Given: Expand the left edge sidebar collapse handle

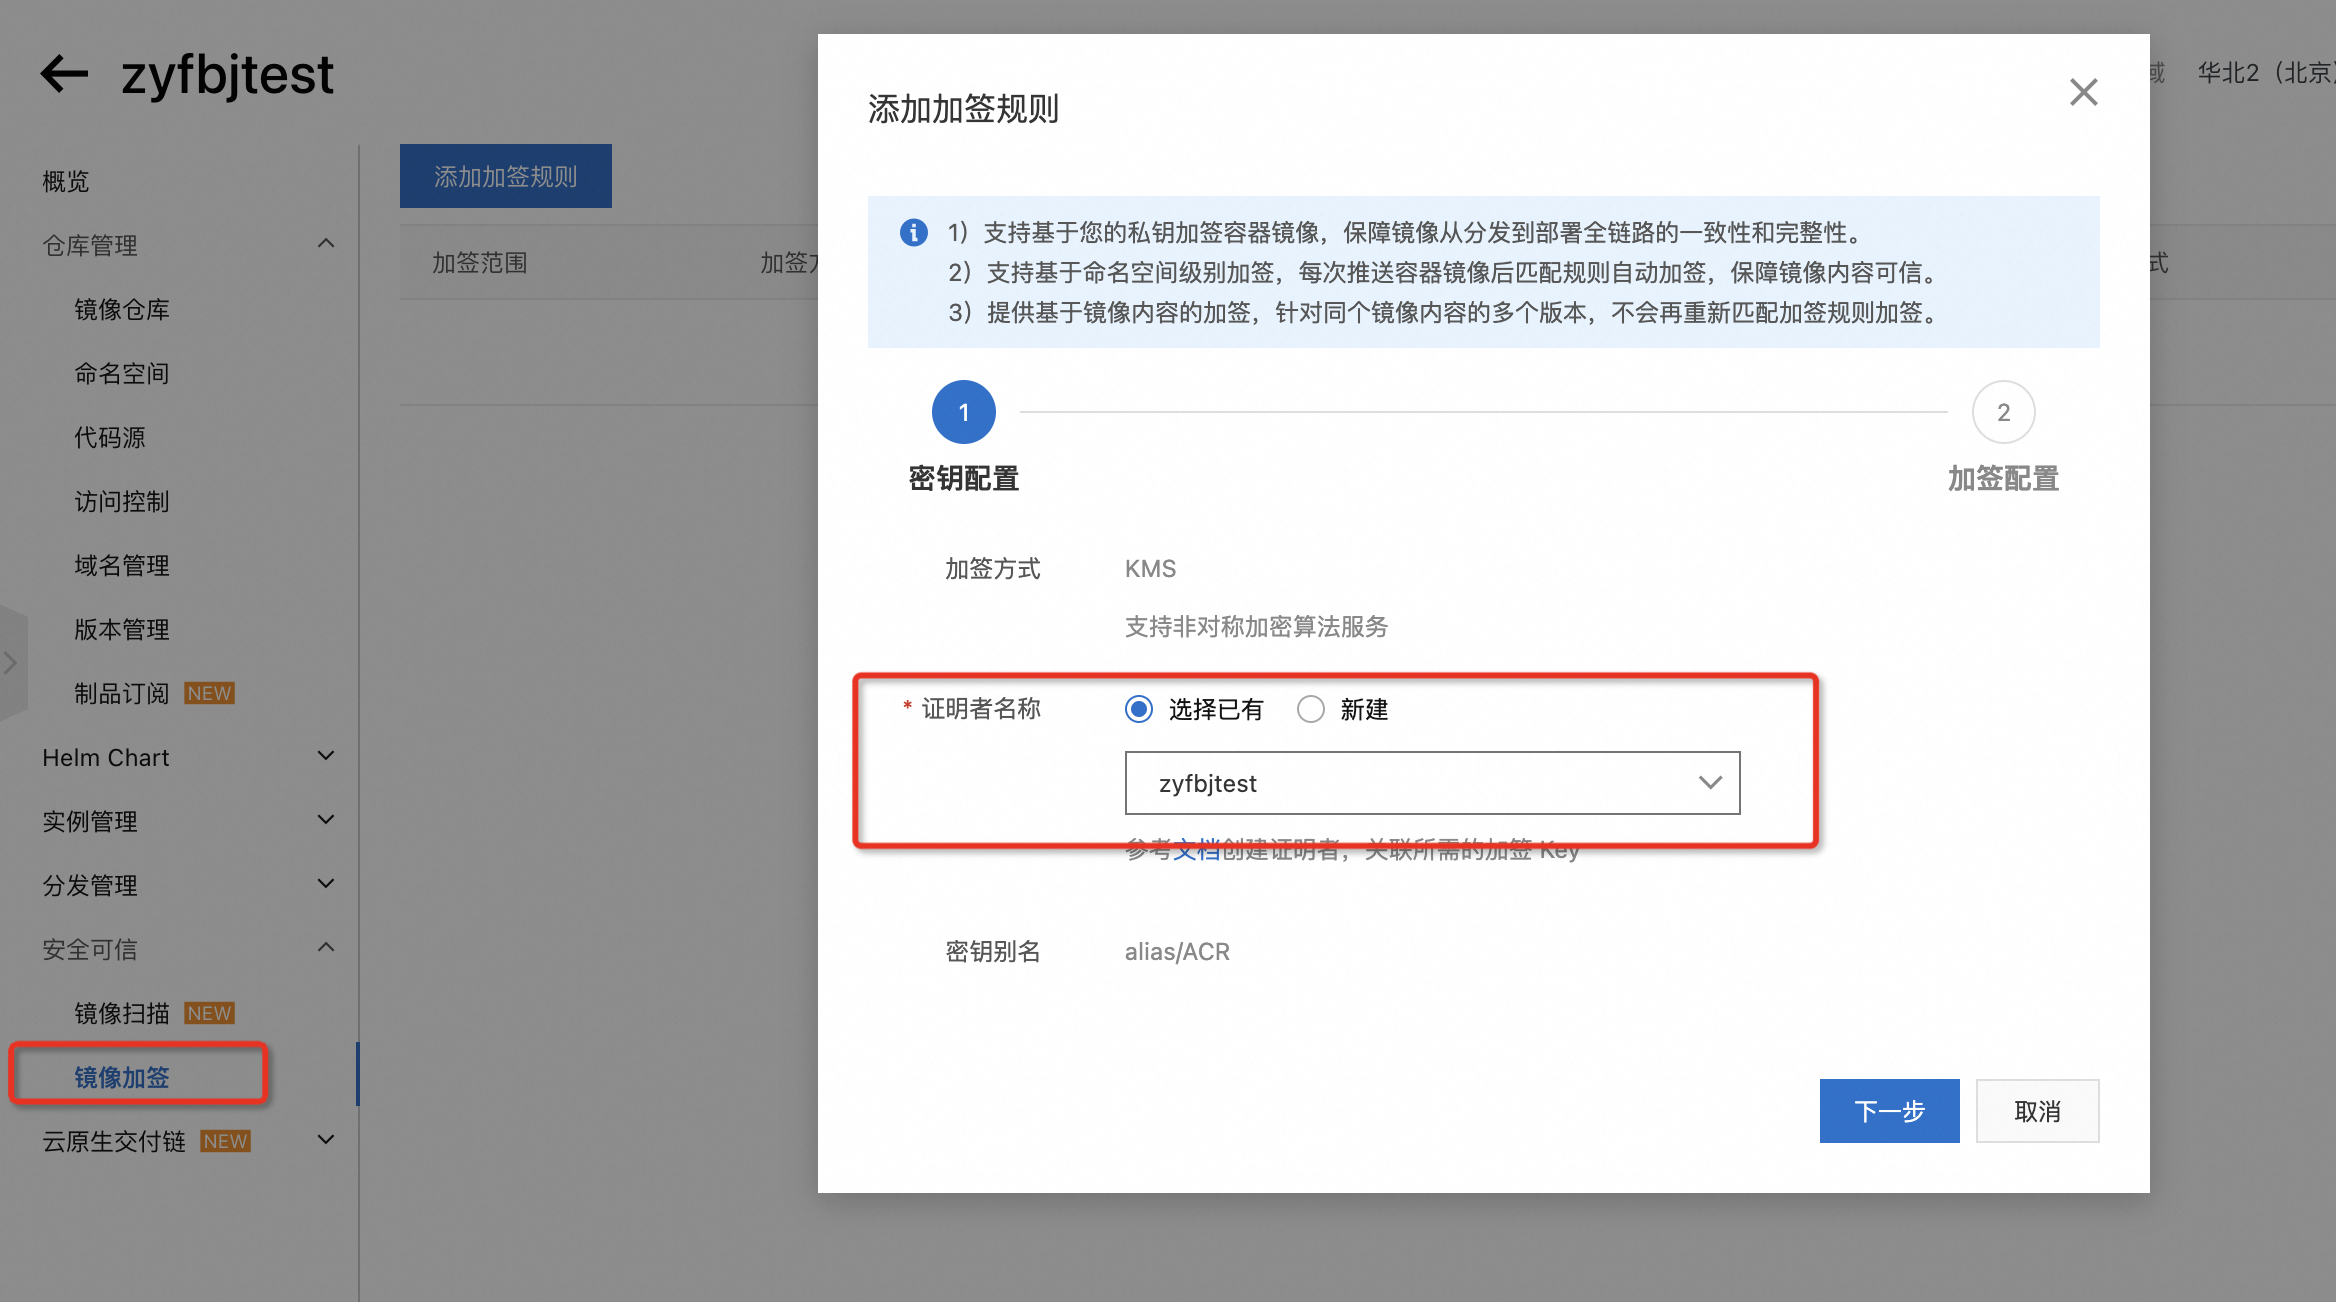Looking at the screenshot, I should tap(11, 662).
